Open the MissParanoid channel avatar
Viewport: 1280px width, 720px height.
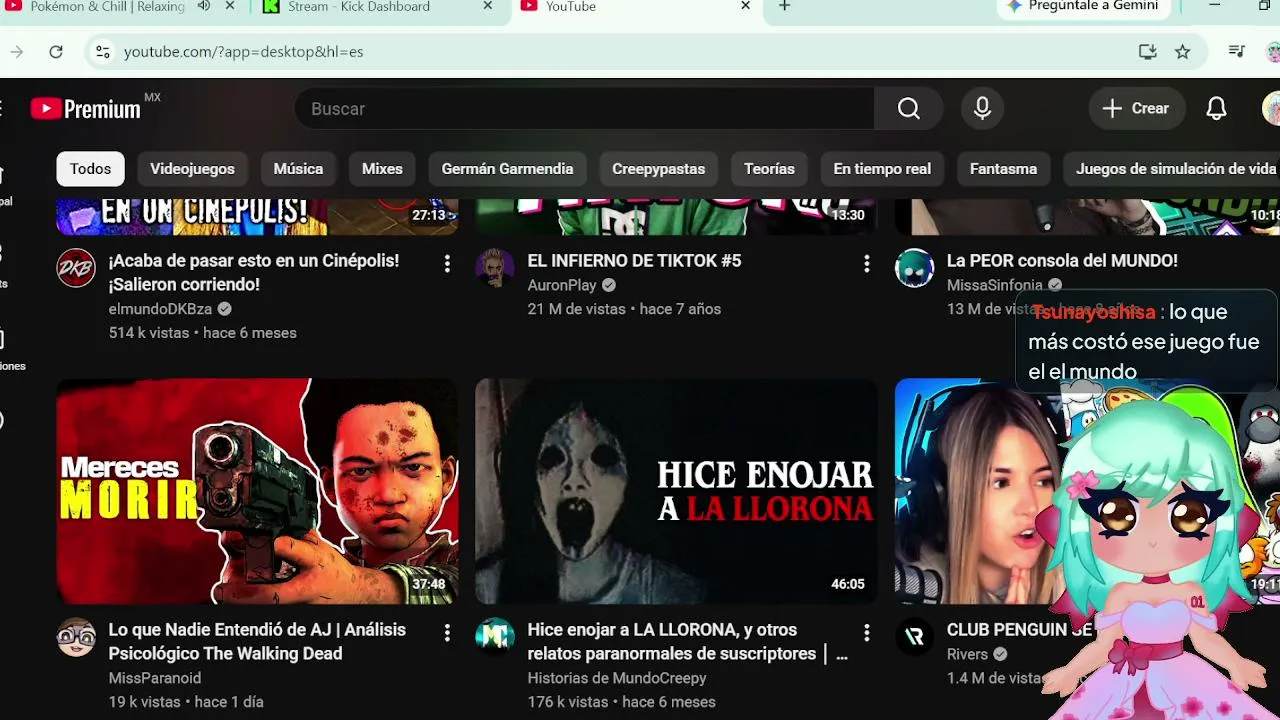[76, 637]
